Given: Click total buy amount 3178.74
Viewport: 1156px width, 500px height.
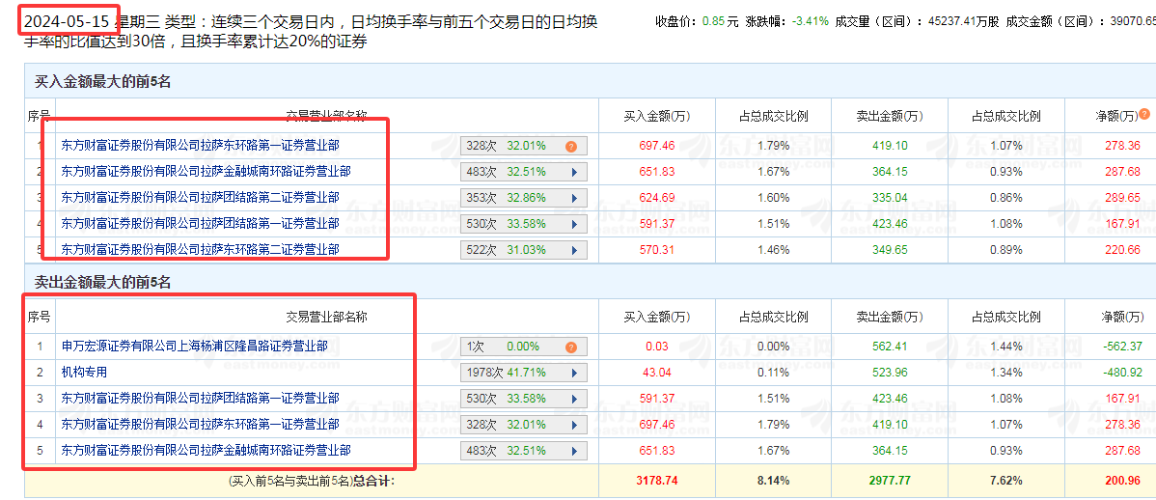Looking at the screenshot, I should click(x=657, y=481).
